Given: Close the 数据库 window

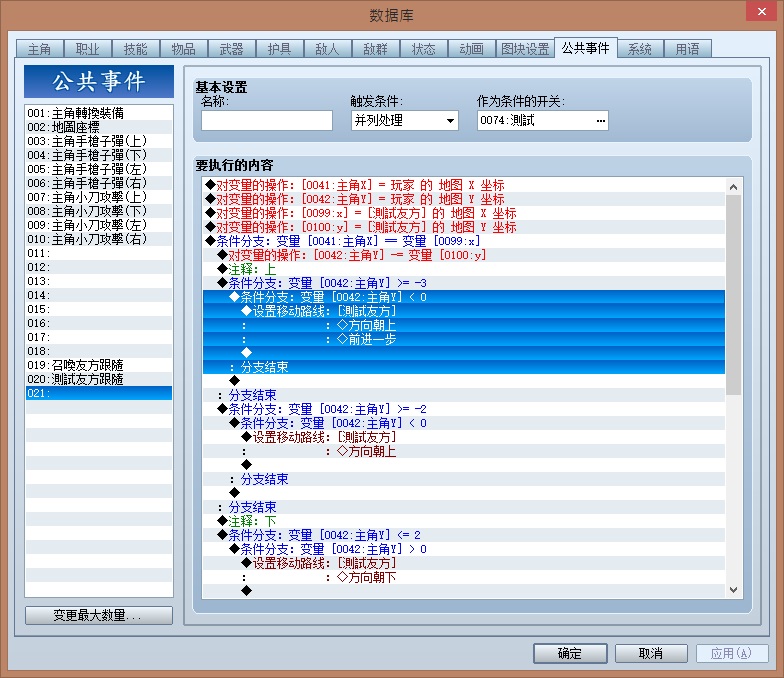Looking at the screenshot, I should point(762,11).
